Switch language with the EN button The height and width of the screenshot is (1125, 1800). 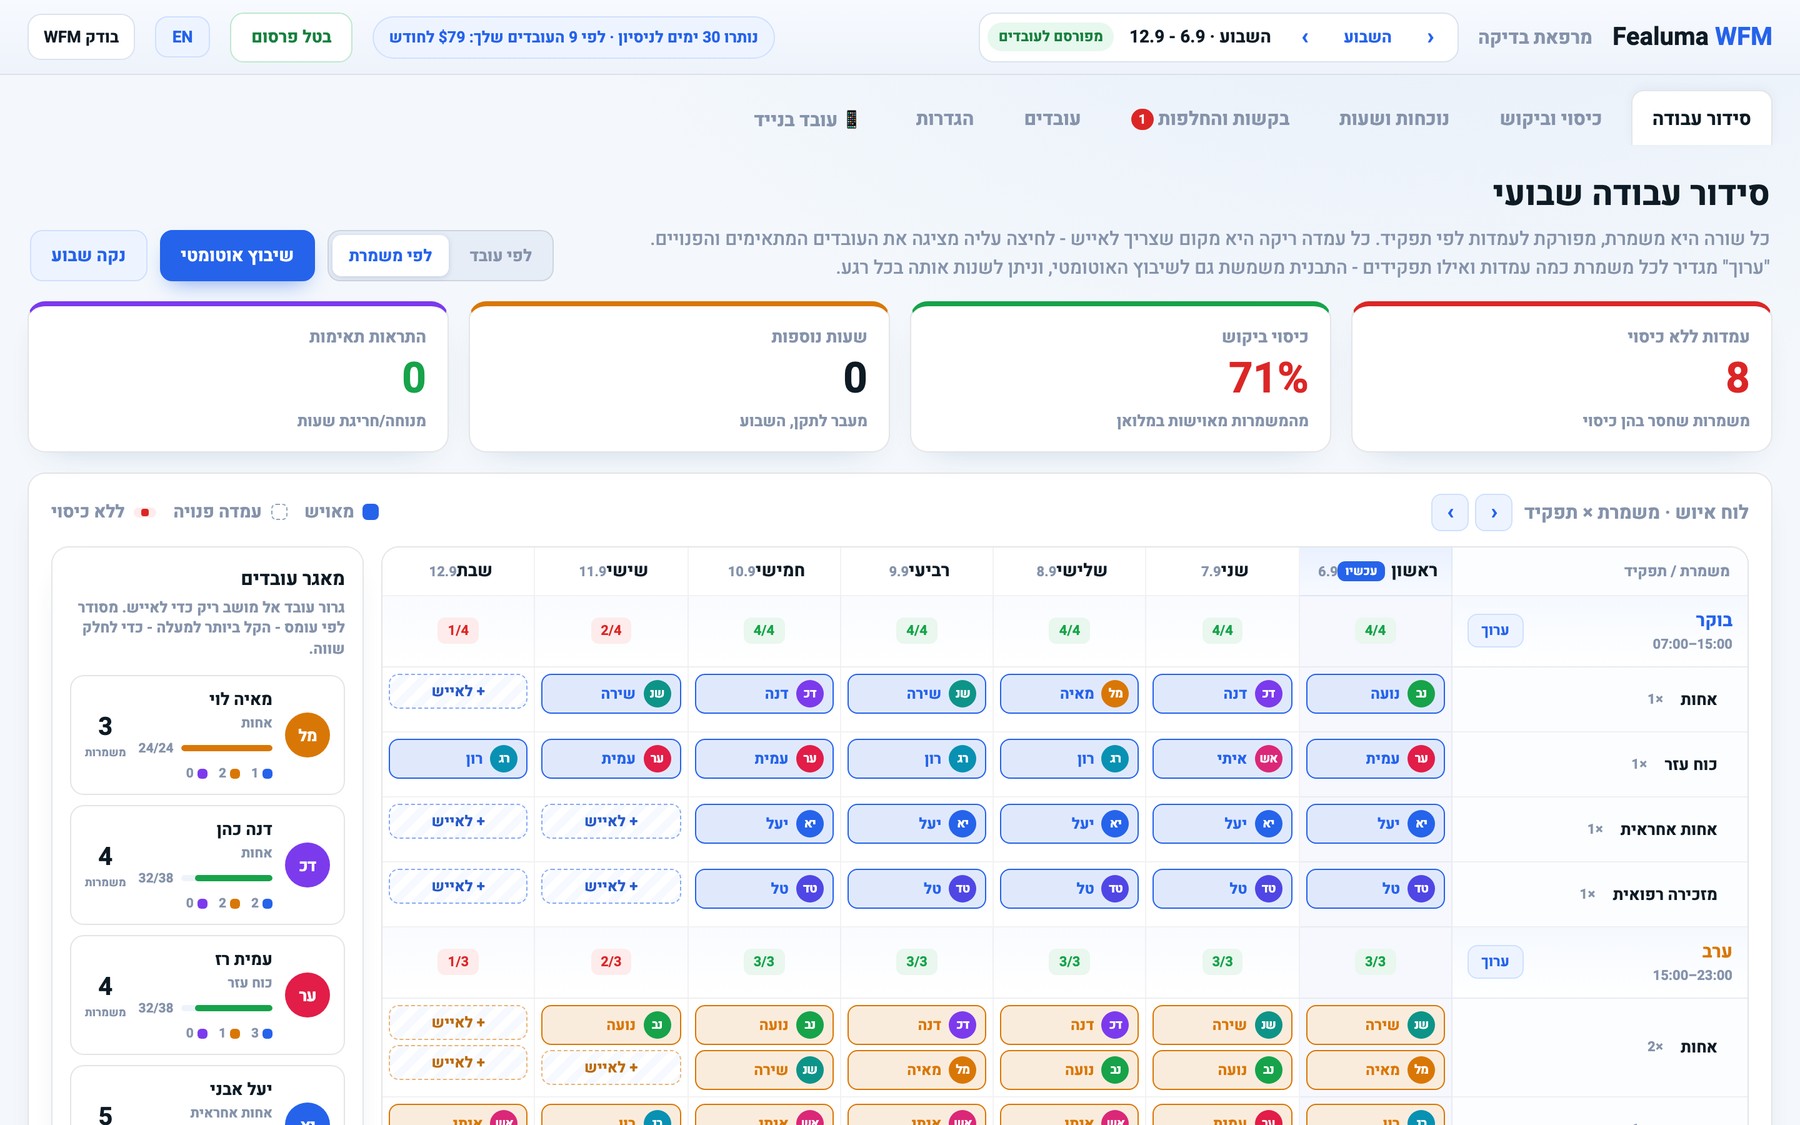[182, 37]
